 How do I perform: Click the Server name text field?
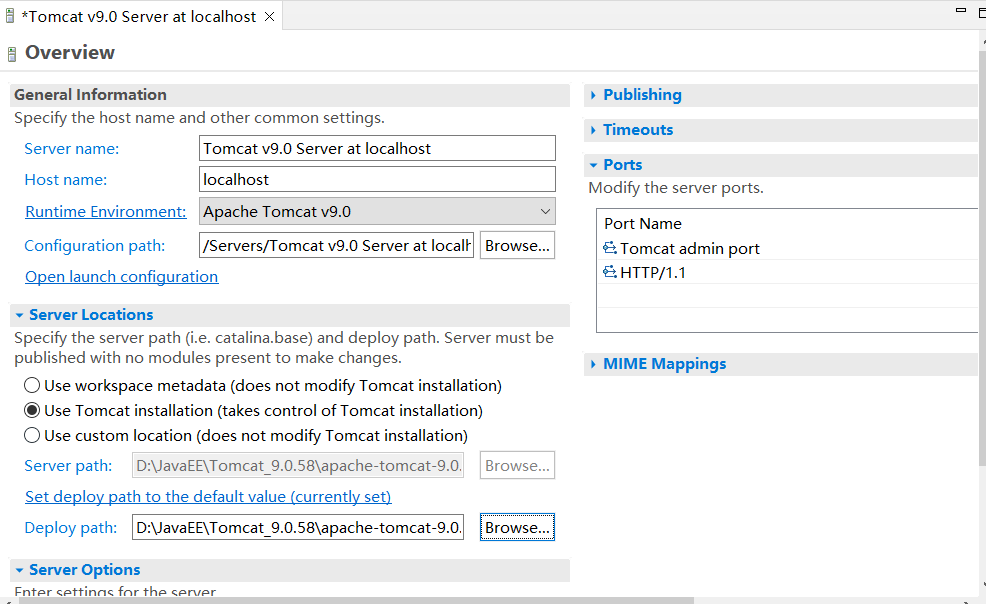tap(377, 148)
